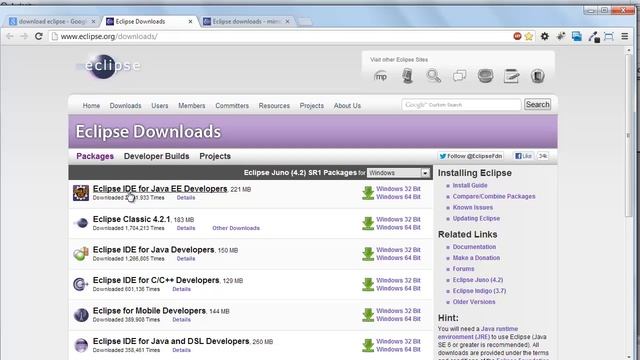The width and height of the screenshot is (640, 360).
Task: Go forward with the browser forward arrow
Action: point(24,36)
